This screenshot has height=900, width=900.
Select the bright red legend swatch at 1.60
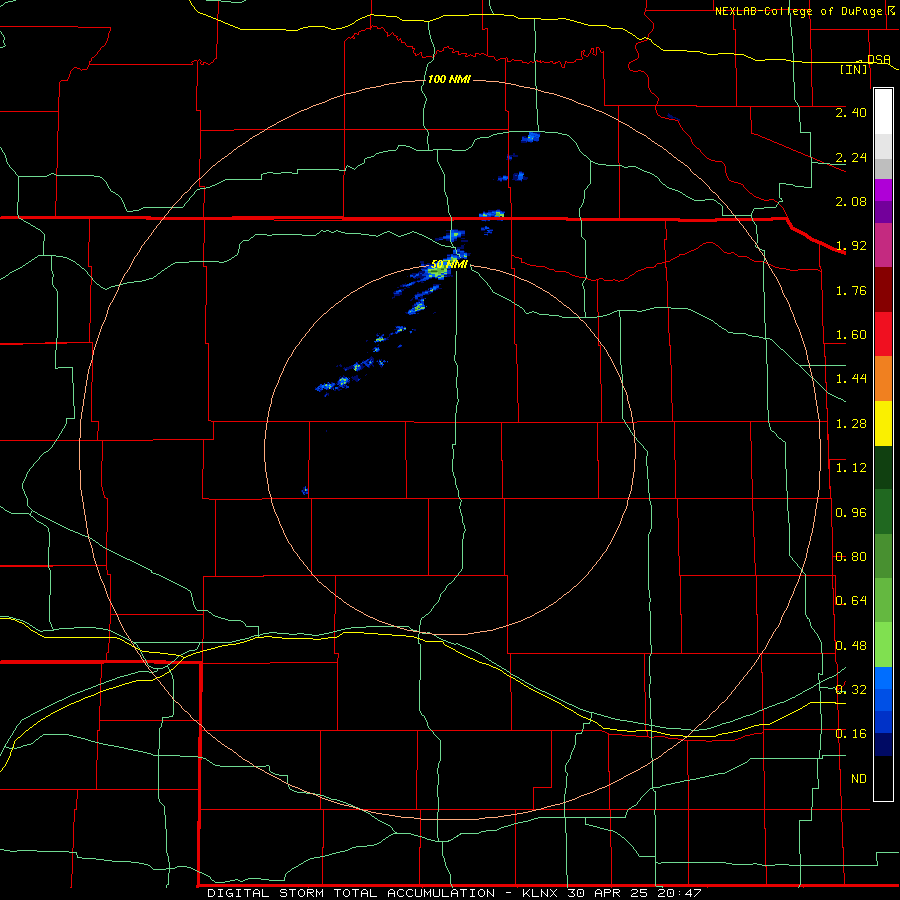883,334
